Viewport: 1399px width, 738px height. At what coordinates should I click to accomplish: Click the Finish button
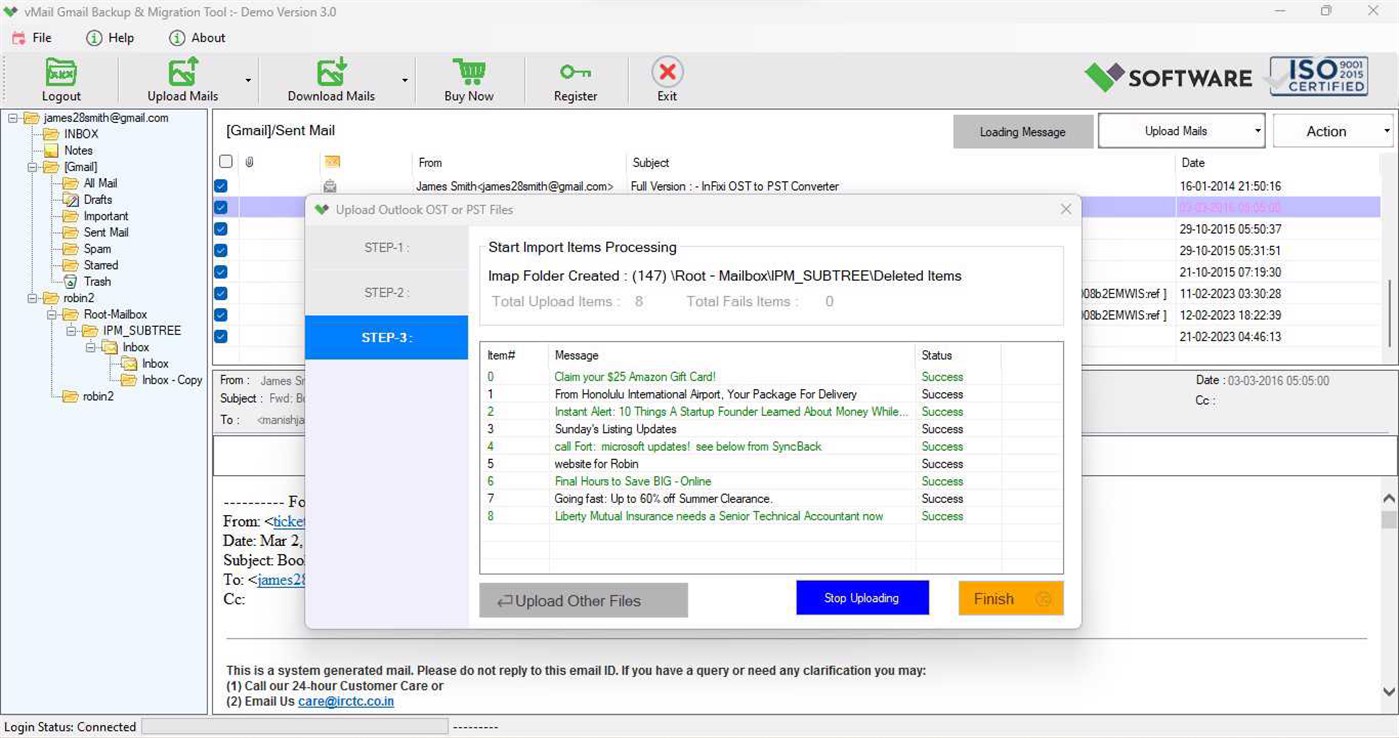[x=1011, y=598]
